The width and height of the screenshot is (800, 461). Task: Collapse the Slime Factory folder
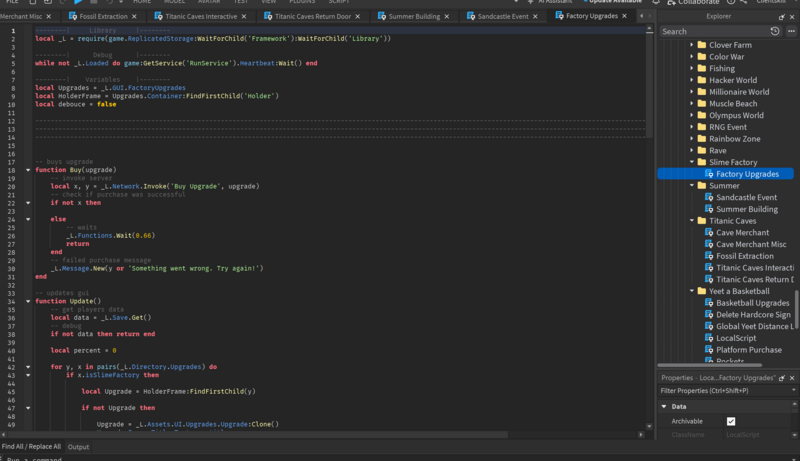coord(690,162)
